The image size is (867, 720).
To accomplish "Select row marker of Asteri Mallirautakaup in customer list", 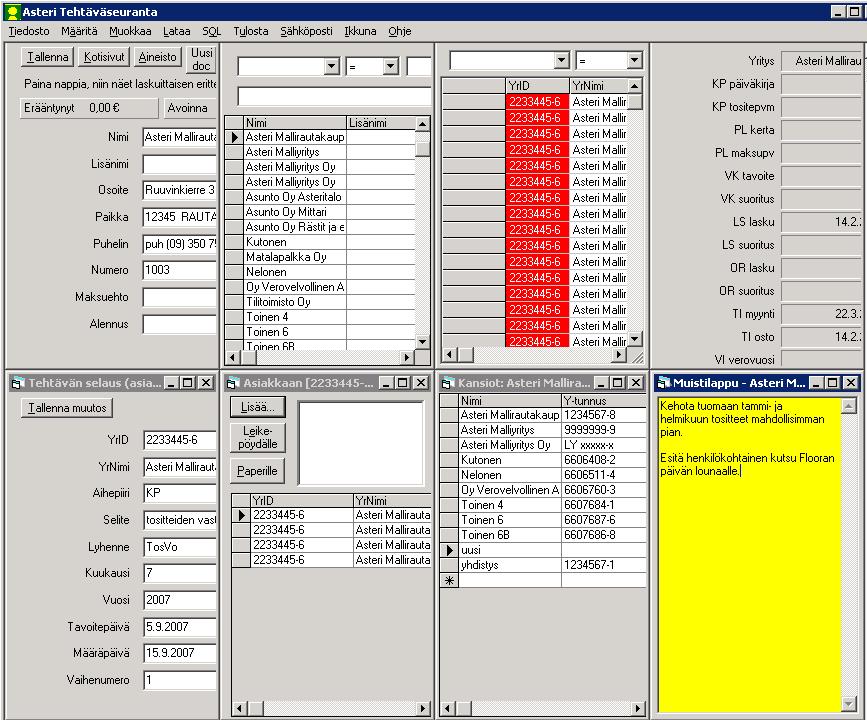I will (234, 137).
